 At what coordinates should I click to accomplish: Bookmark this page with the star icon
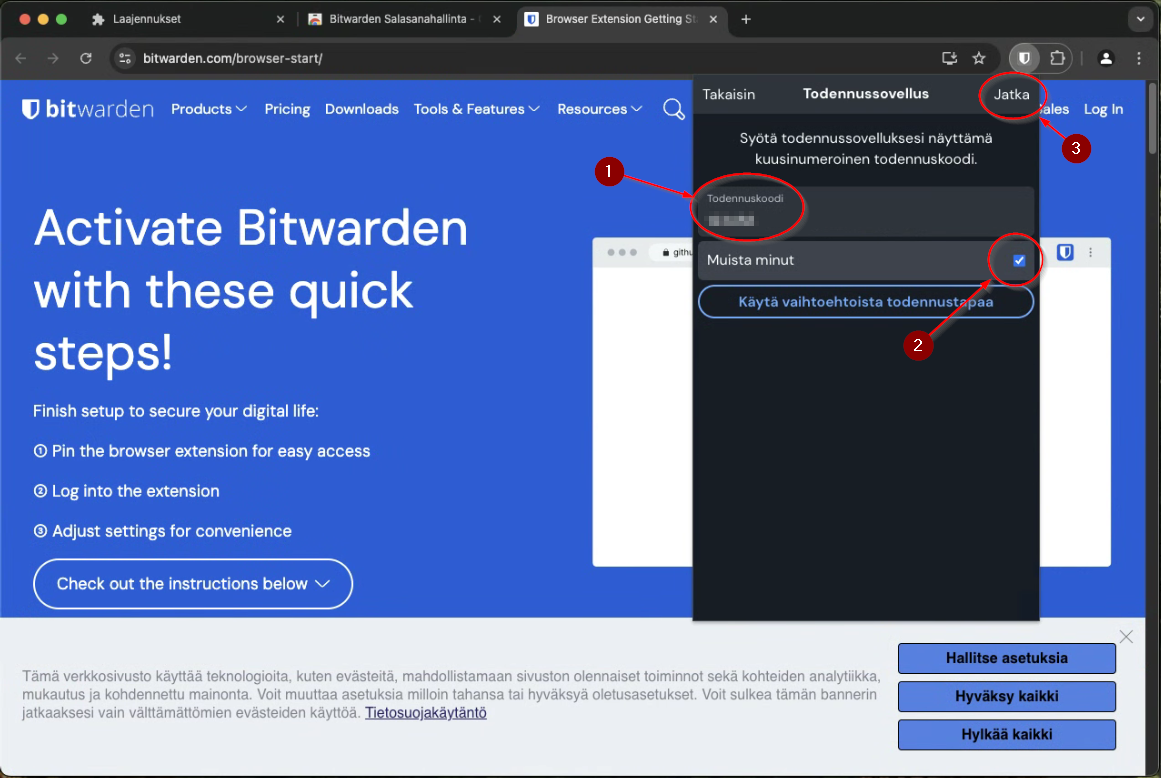pyautogui.click(x=979, y=58)
